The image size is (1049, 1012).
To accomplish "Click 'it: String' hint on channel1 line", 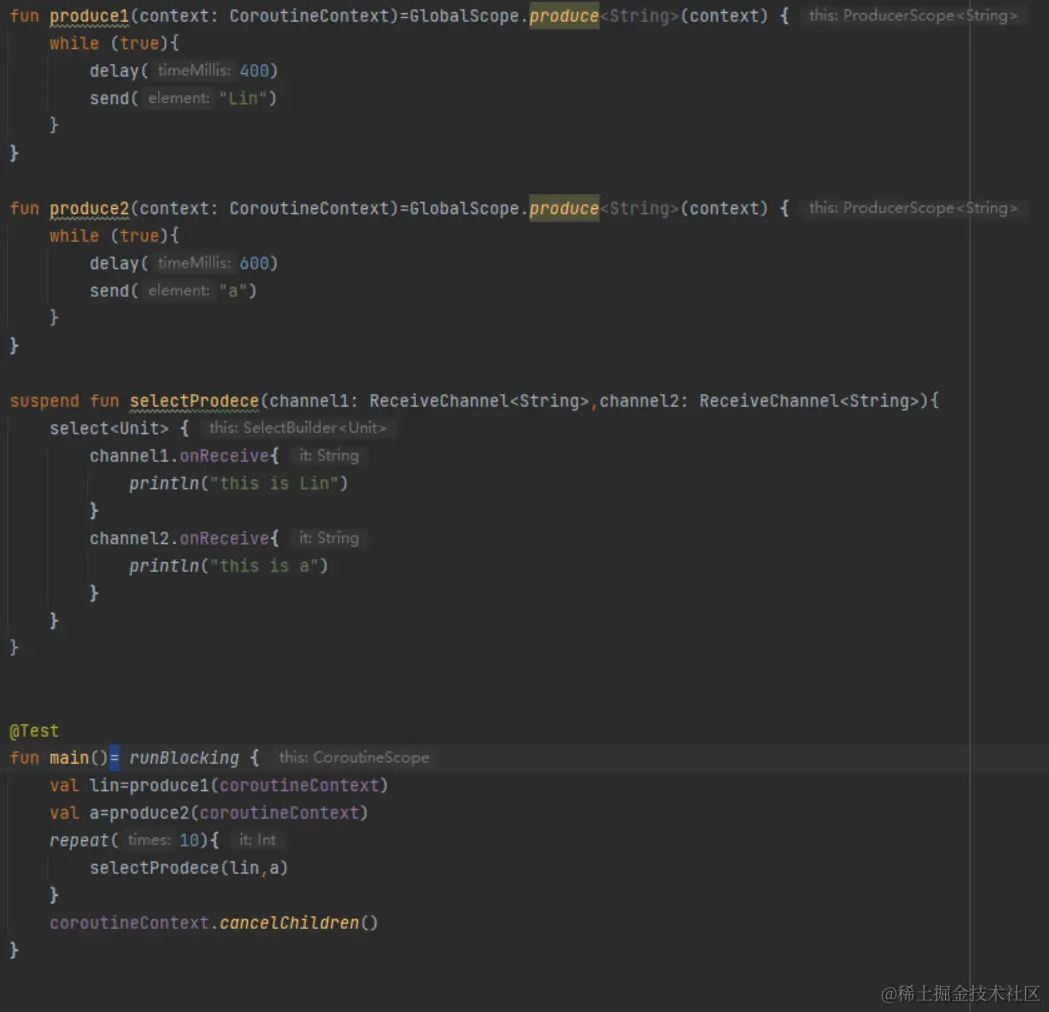I will coord(328,456).
